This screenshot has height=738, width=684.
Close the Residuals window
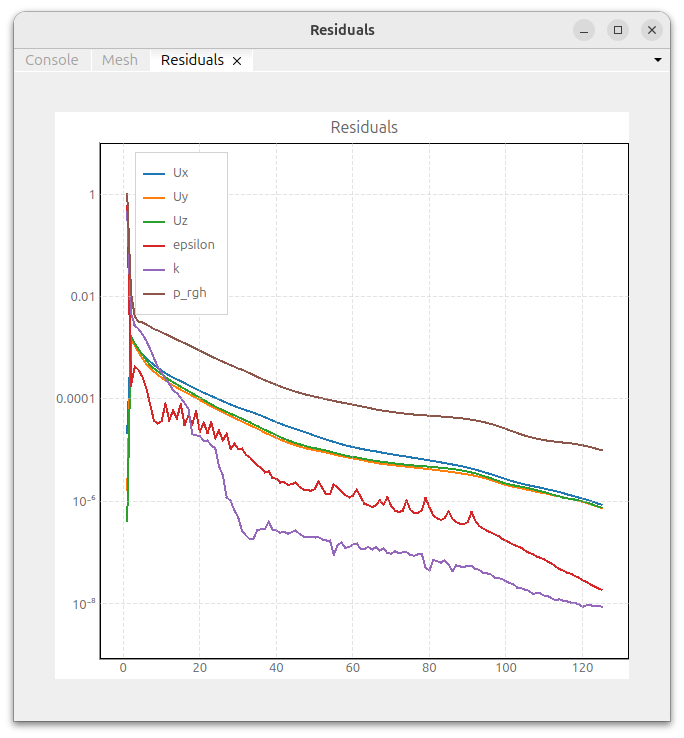[652, 30]
